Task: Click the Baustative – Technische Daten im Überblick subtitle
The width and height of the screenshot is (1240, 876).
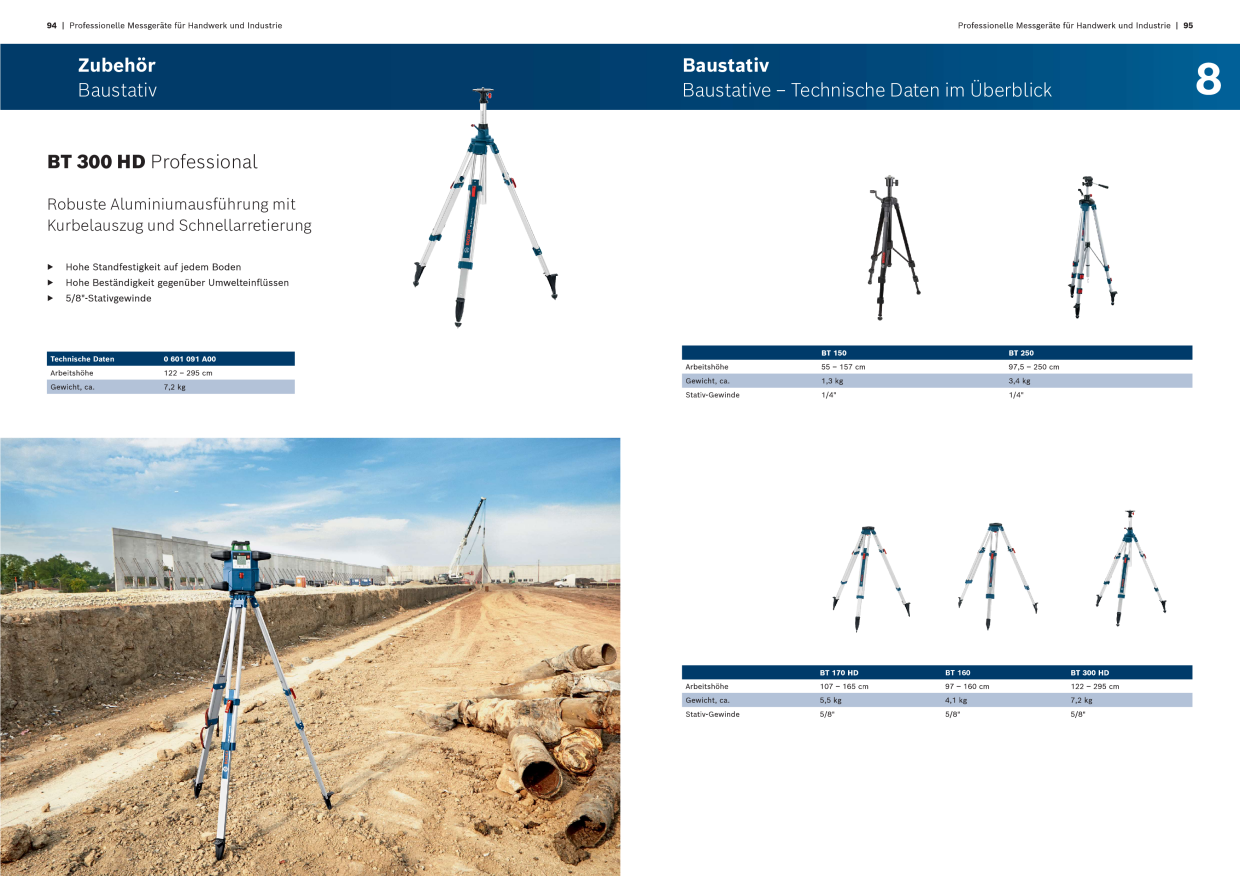Action: tap(867, 90)
